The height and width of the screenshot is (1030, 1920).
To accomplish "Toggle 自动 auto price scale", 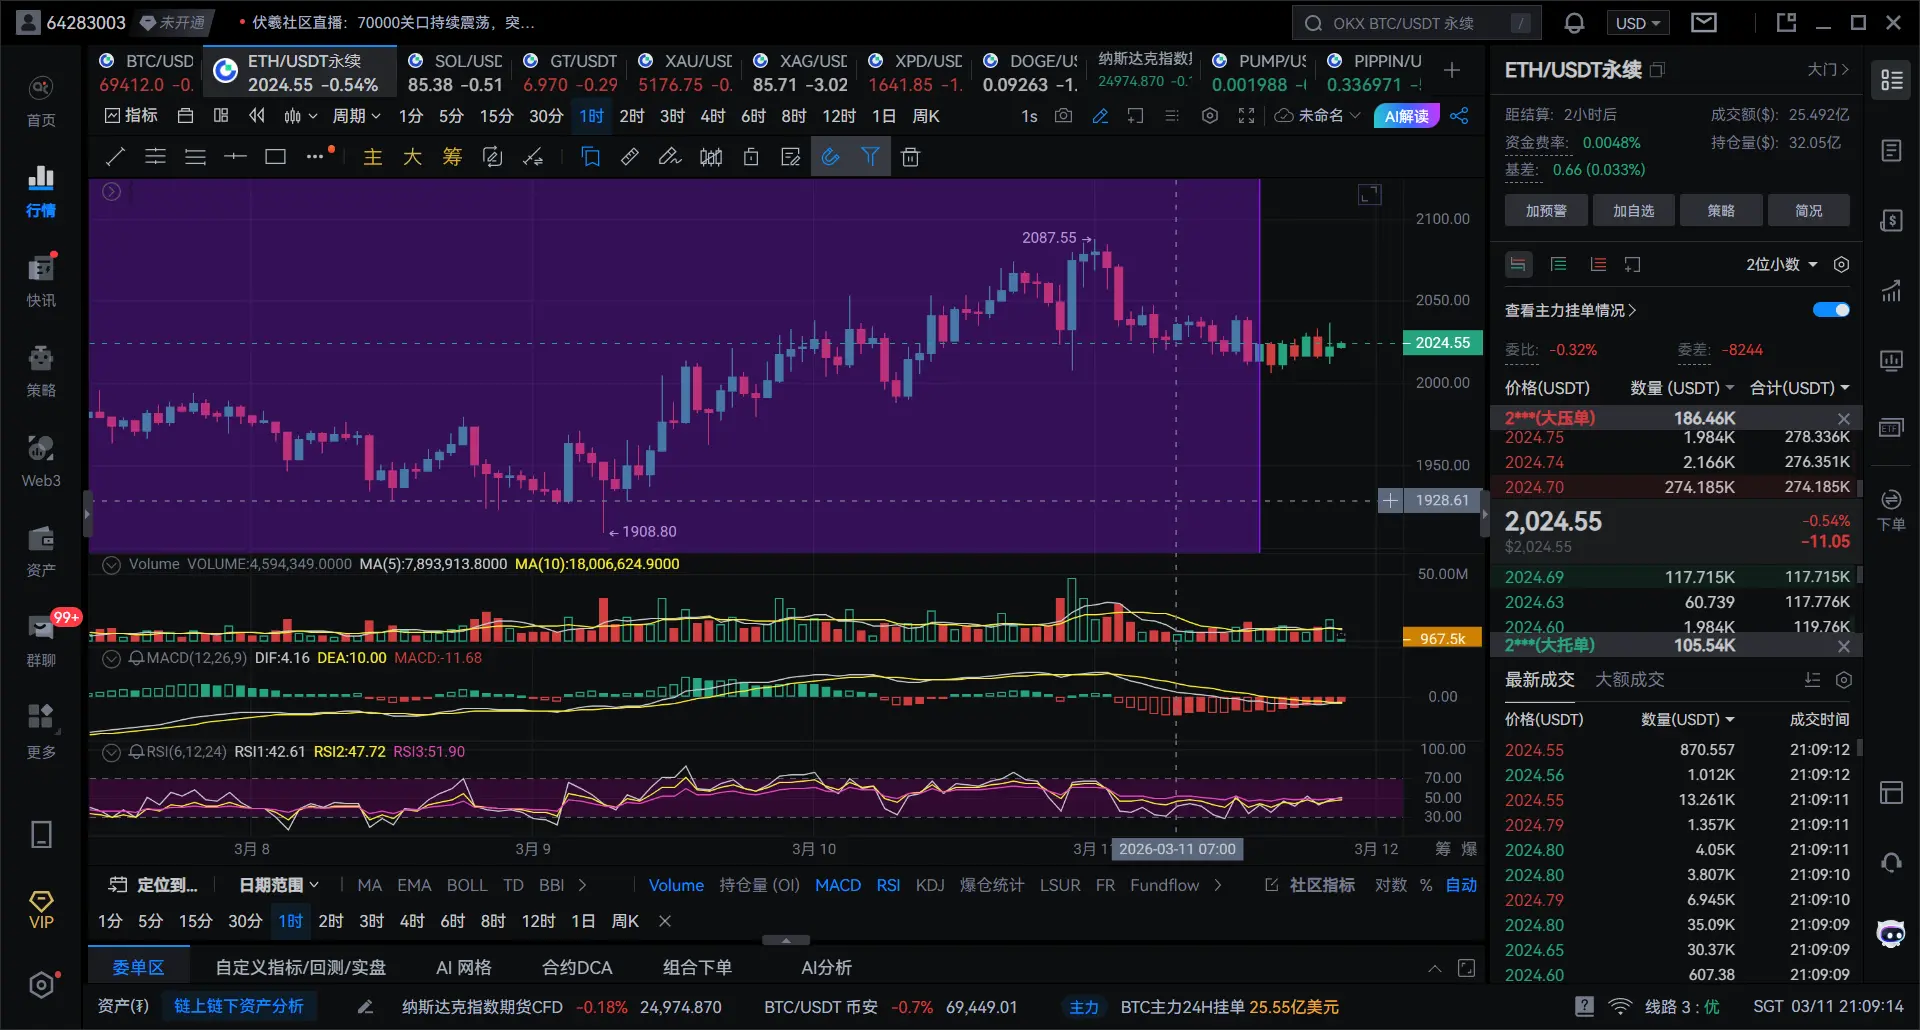I will click(x=1461, y=885).
